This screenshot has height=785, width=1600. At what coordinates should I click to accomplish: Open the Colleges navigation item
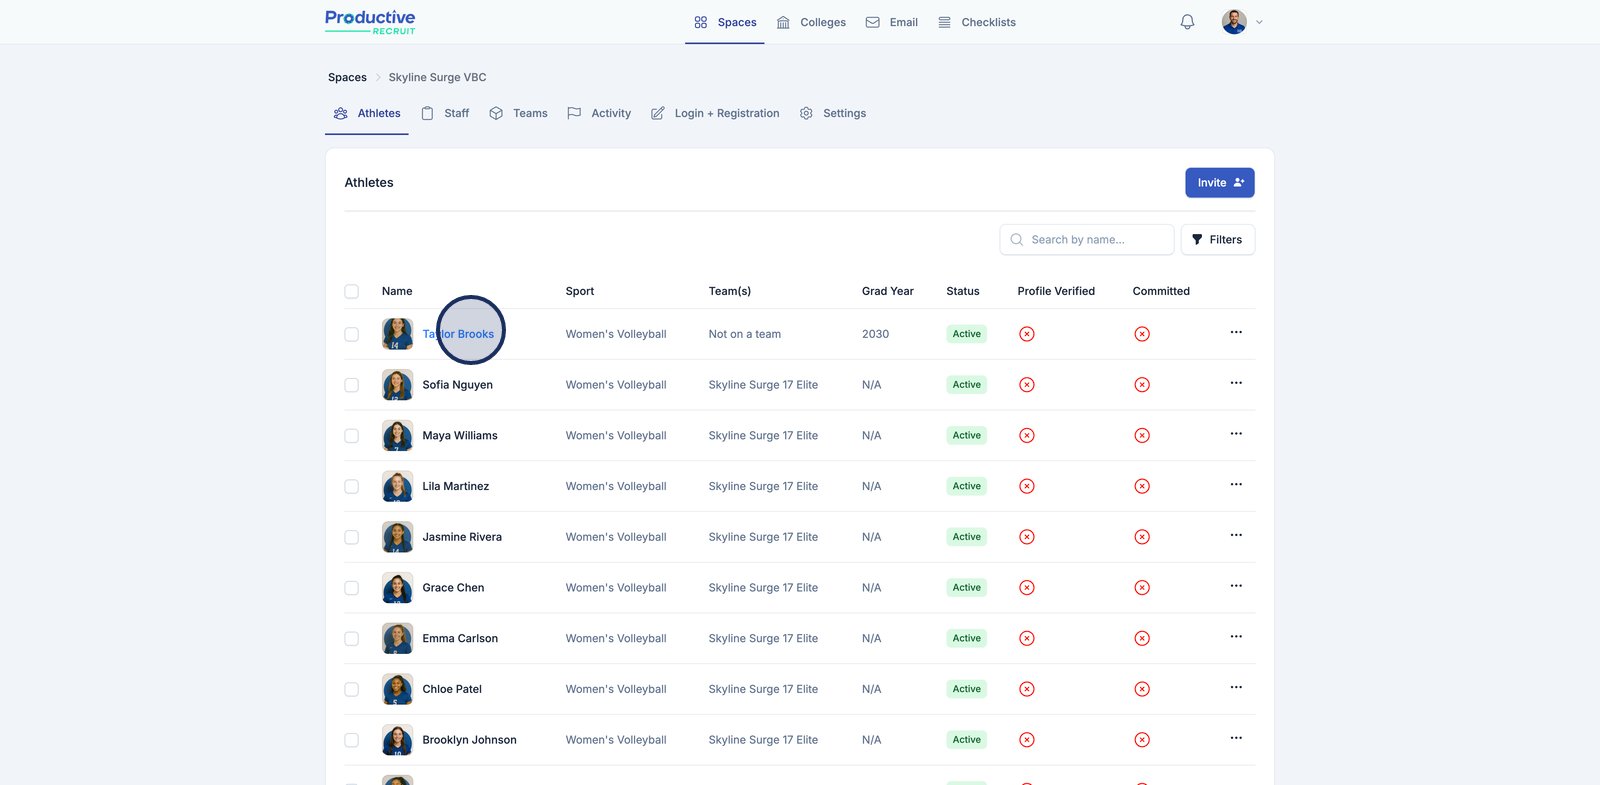click(x=811, y=22)
